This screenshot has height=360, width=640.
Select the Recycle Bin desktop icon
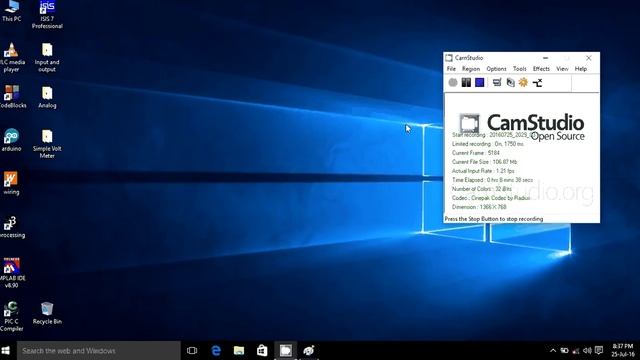(47, 313)
